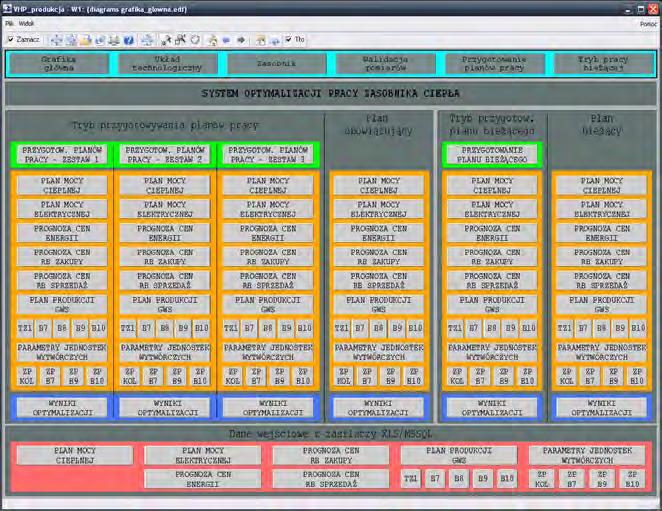Open the Pomoc menu
This screenshot has height=511, width=662.
[x=648, y=24]
